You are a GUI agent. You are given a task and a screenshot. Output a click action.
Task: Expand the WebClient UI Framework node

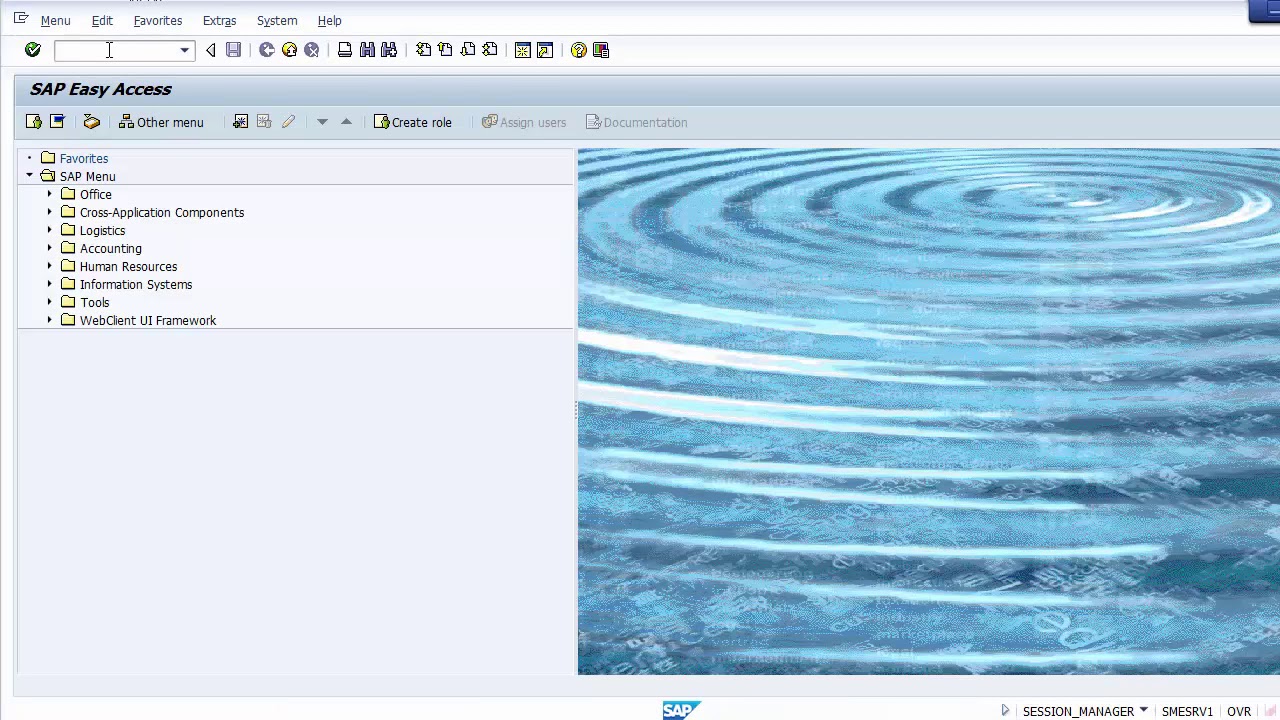tap(49, 320)
